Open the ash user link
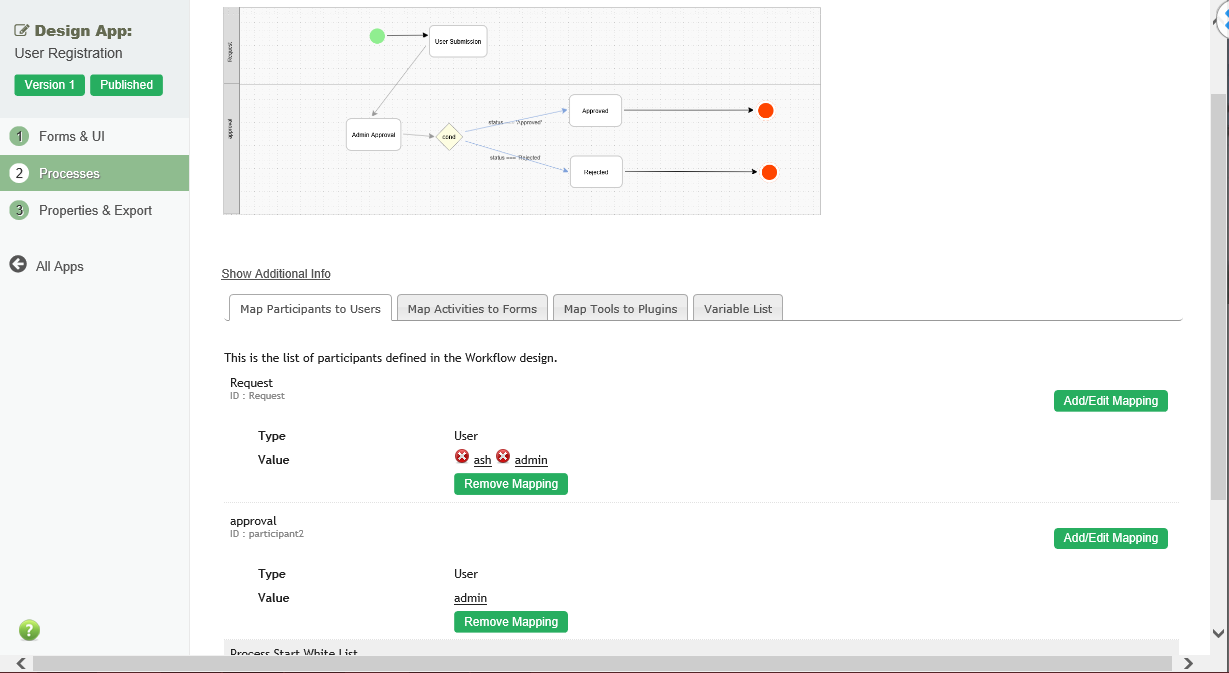 (x=483, y=460)
